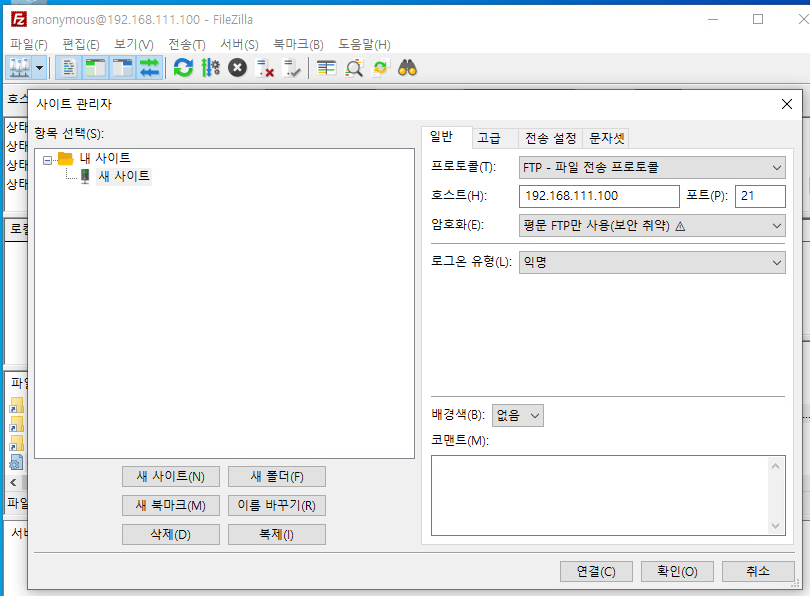Viewport: 810px width, 596px height.
Task: Click comment box scroll up arrow
Action: point(775,466)
